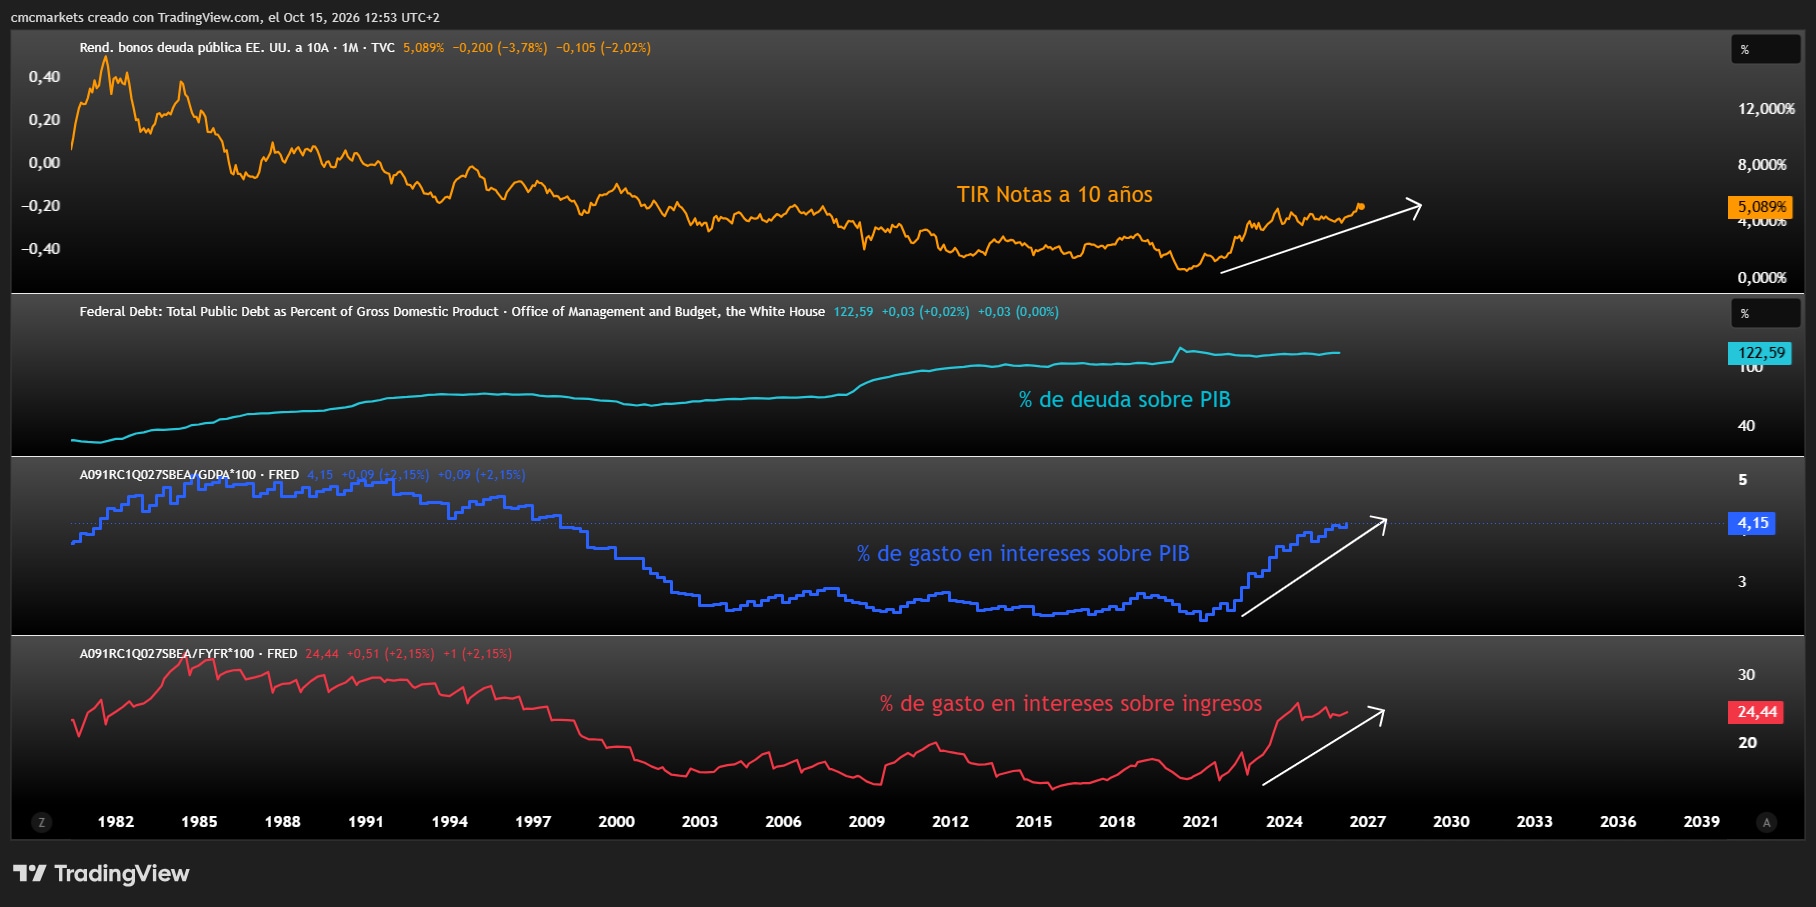Click the 8,000% level on the yield axis

1762,165
